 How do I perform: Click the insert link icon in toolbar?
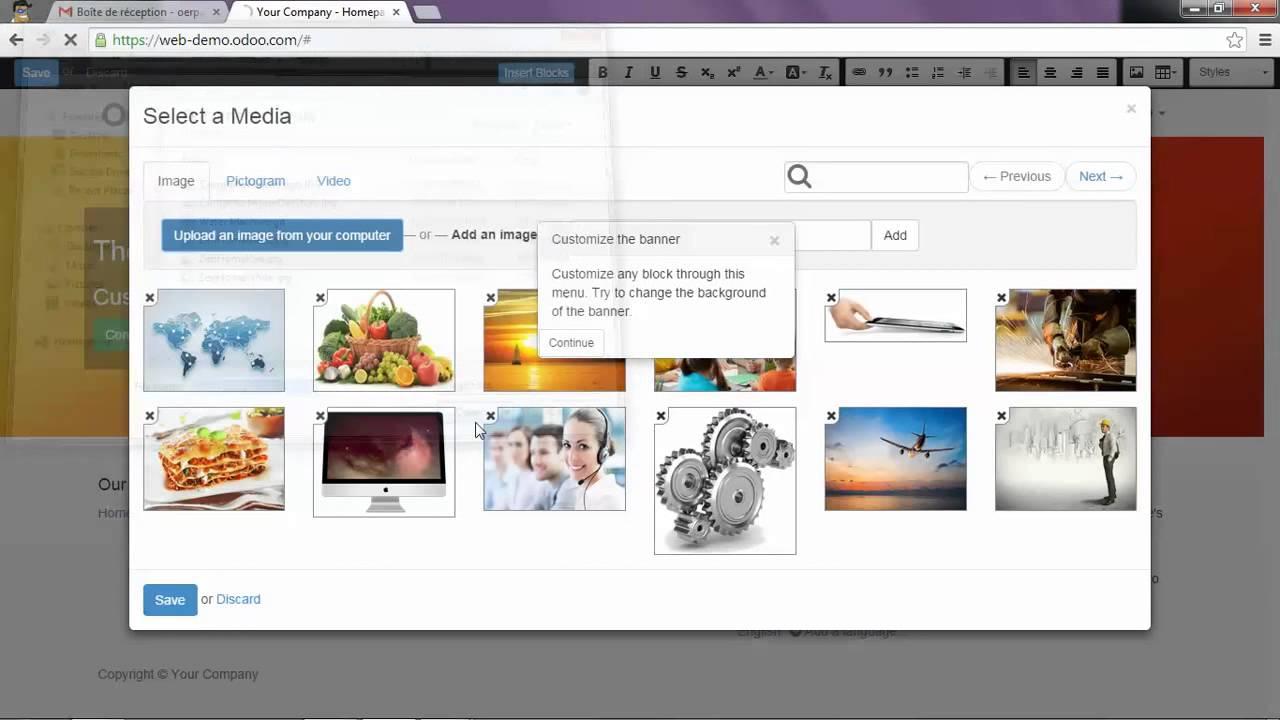point(858,72)
